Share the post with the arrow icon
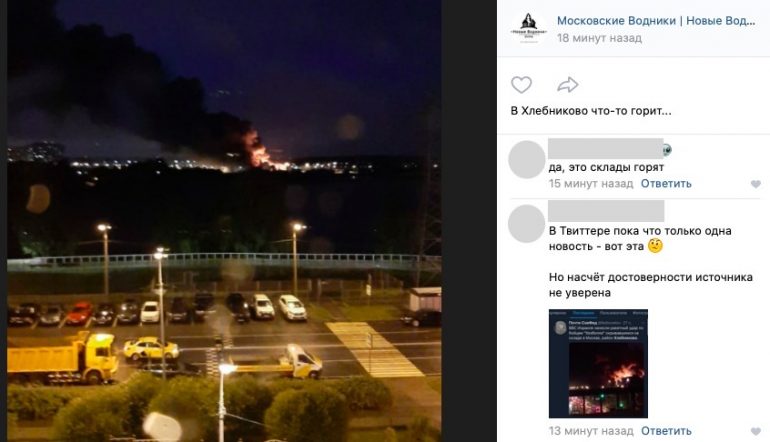This screenshot has width=770, height=442. point(567,85)
